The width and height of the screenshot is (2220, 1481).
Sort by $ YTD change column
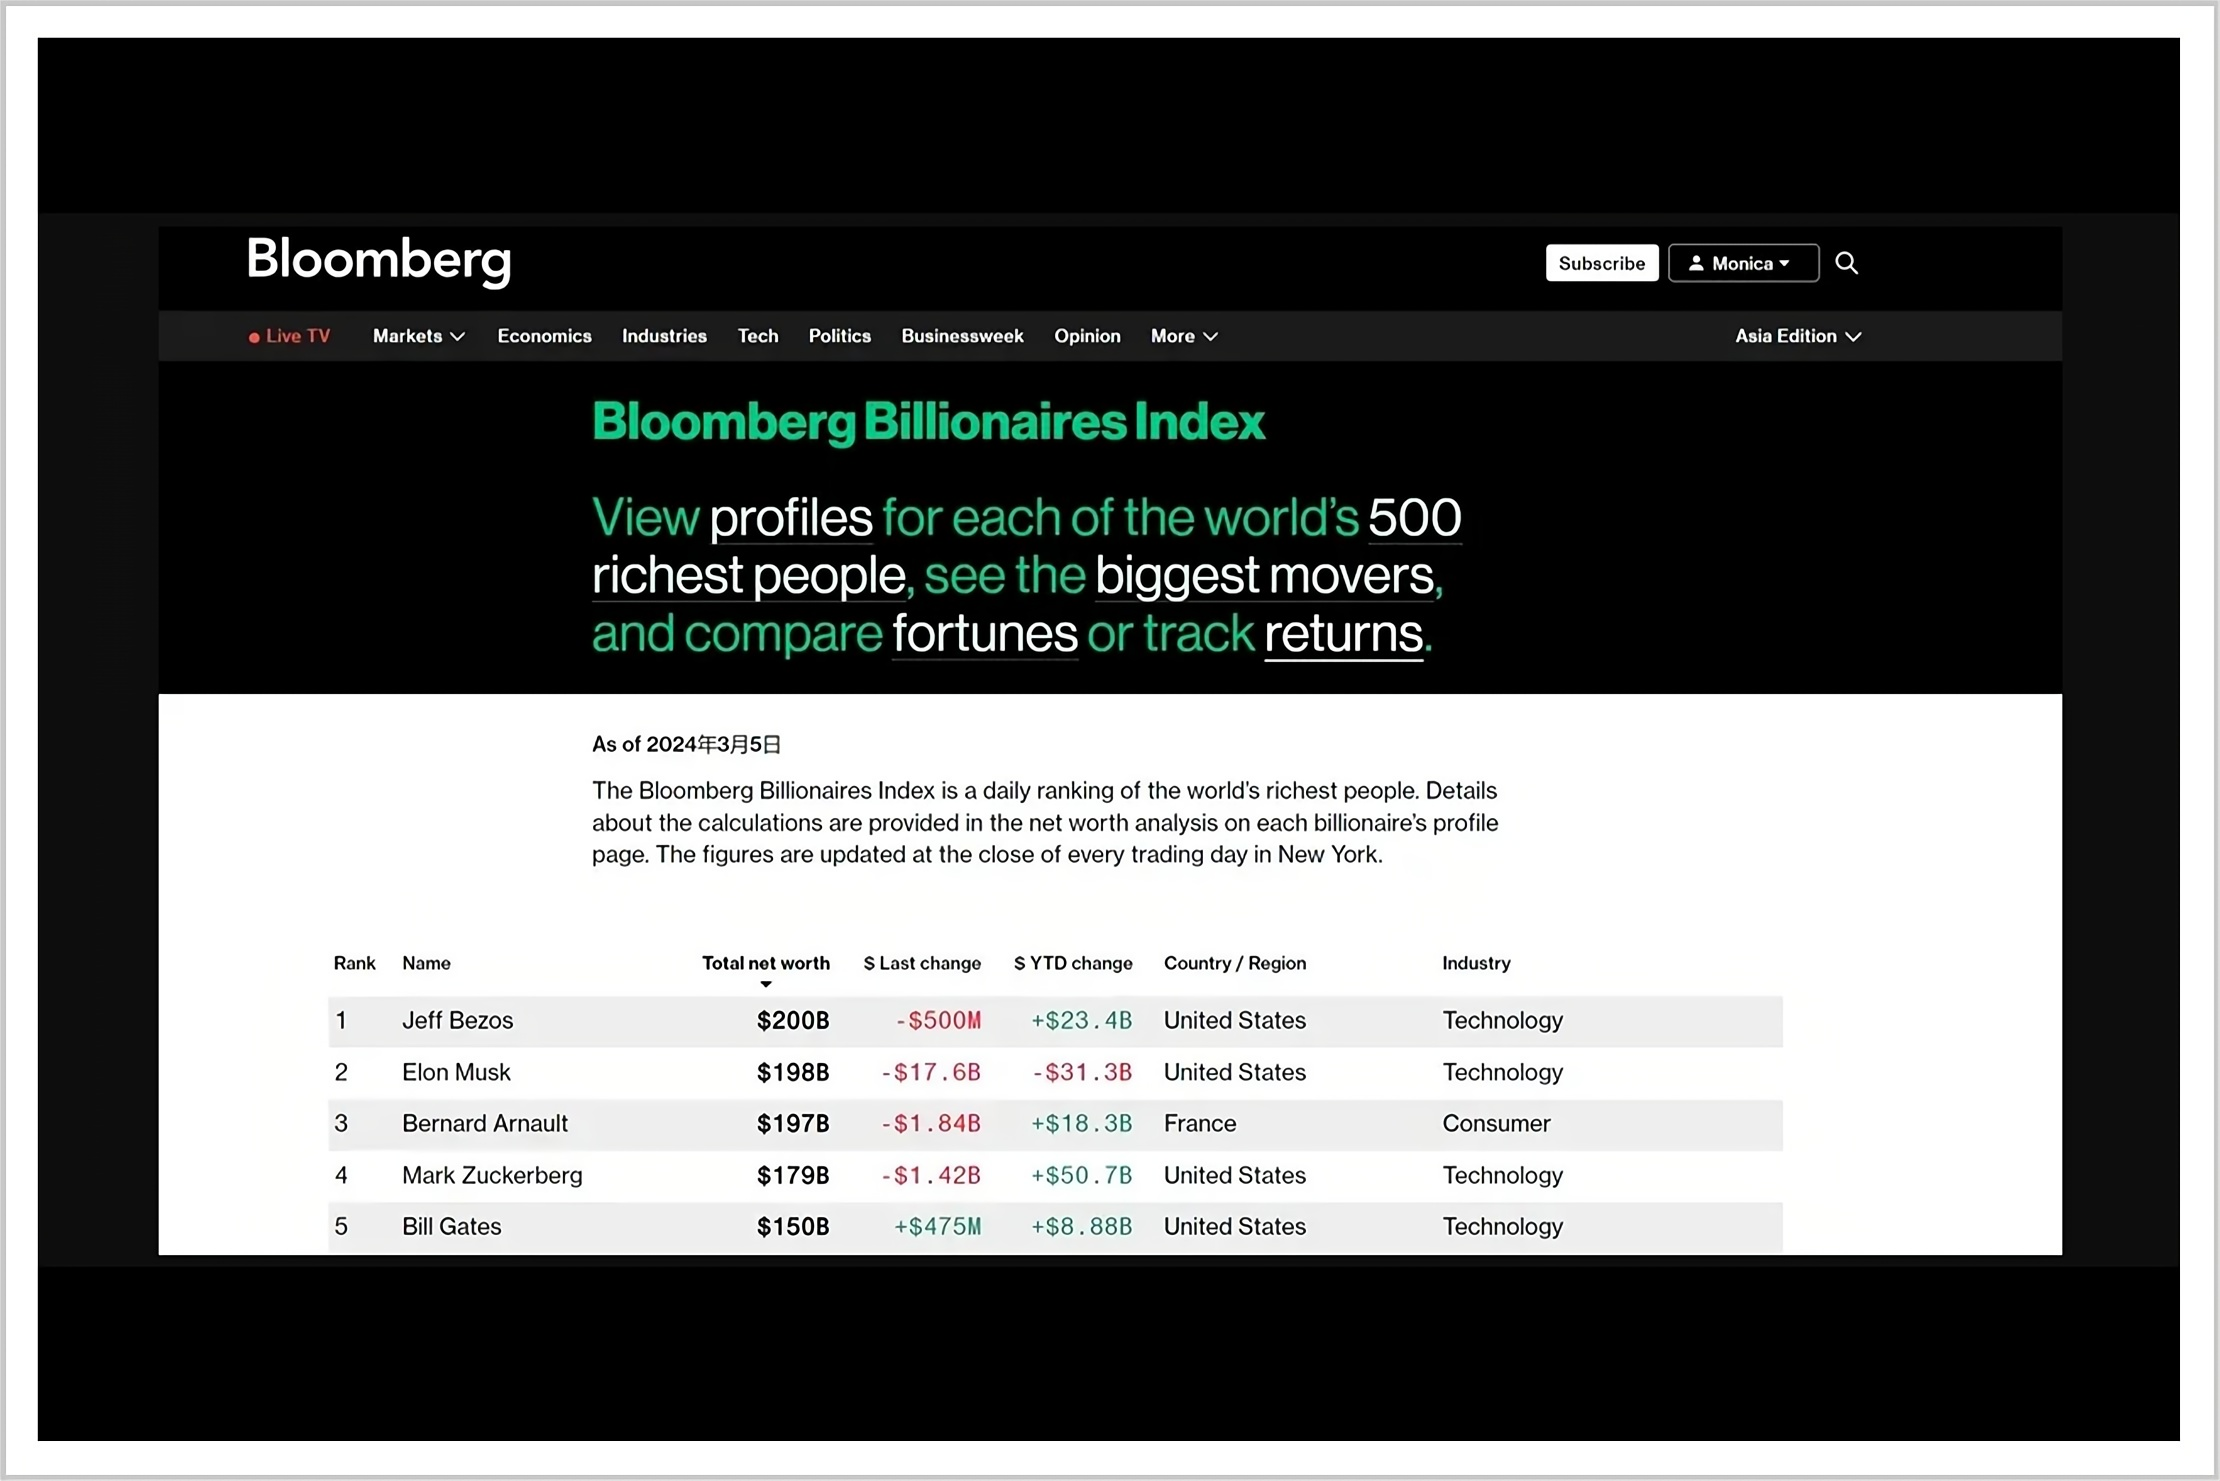tap(1073, 963)
